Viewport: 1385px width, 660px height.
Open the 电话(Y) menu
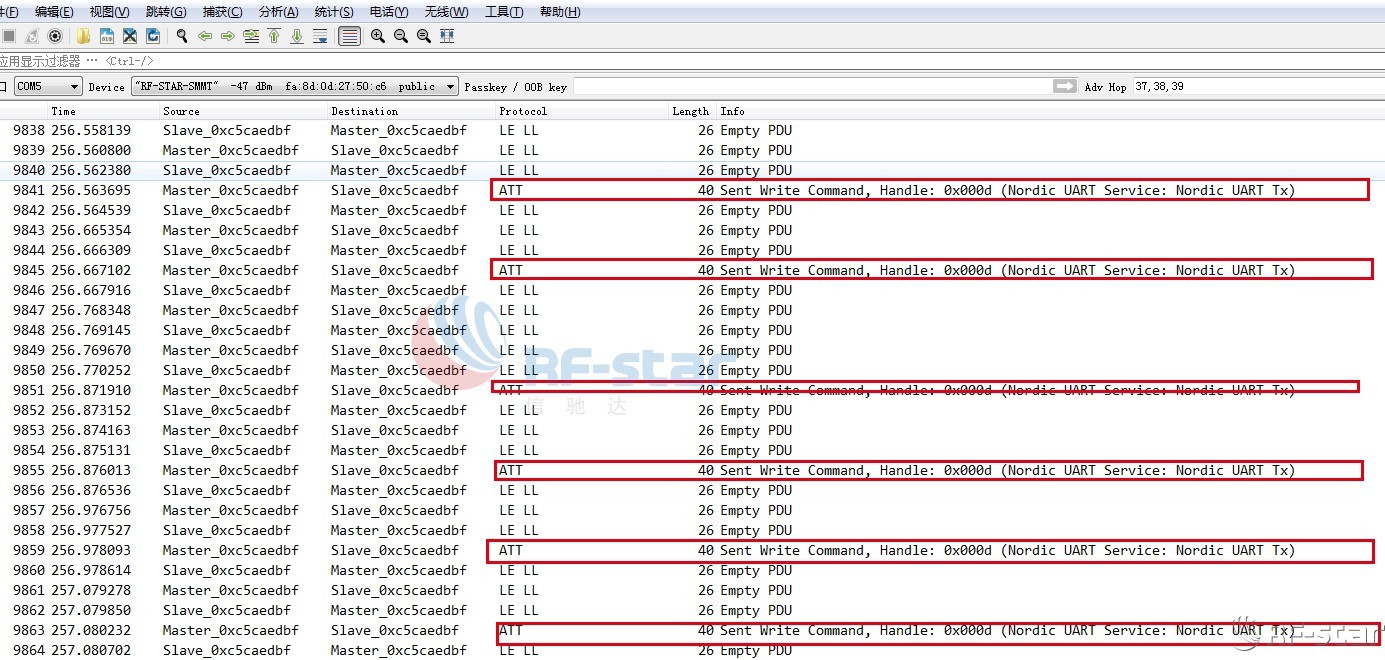(x=389, y=12)
